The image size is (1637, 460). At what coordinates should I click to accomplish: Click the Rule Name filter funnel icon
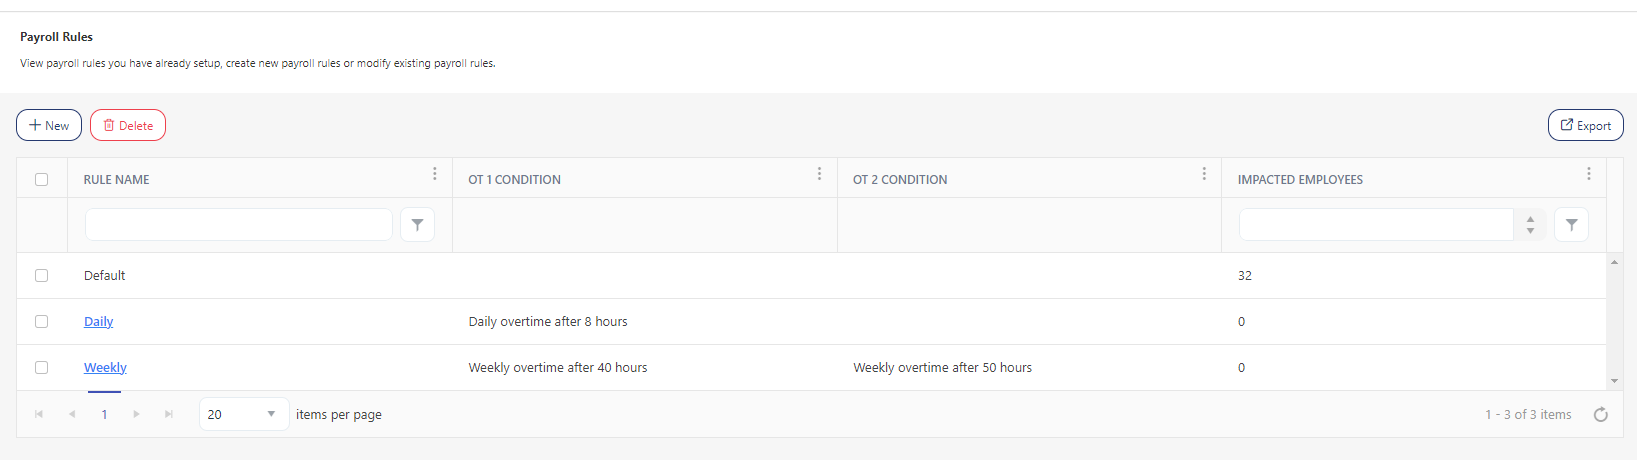coord(417,225)
